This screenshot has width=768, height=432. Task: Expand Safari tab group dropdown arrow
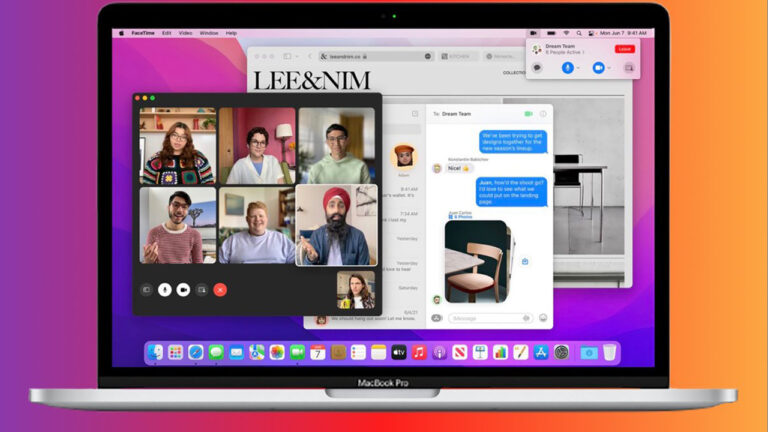pos(297,56)
